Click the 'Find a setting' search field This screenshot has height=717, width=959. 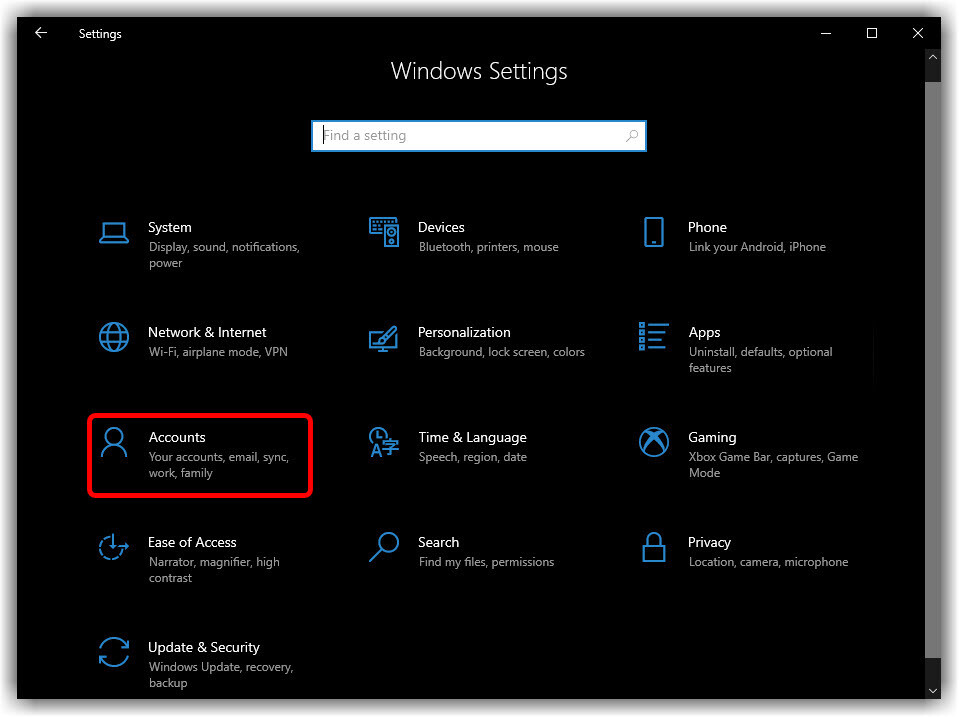click(x=479, y=136)
